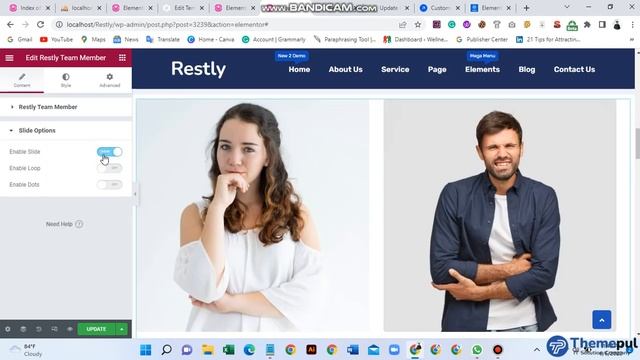The image size is (640, 360).
Task: Click the browser address bar URL
Action: point(167,24)
